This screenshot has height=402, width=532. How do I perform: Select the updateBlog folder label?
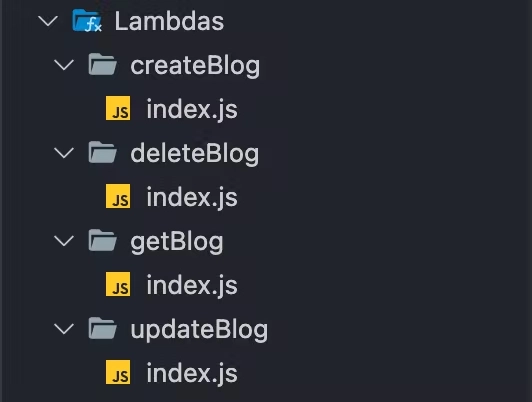tap(199, 330)
